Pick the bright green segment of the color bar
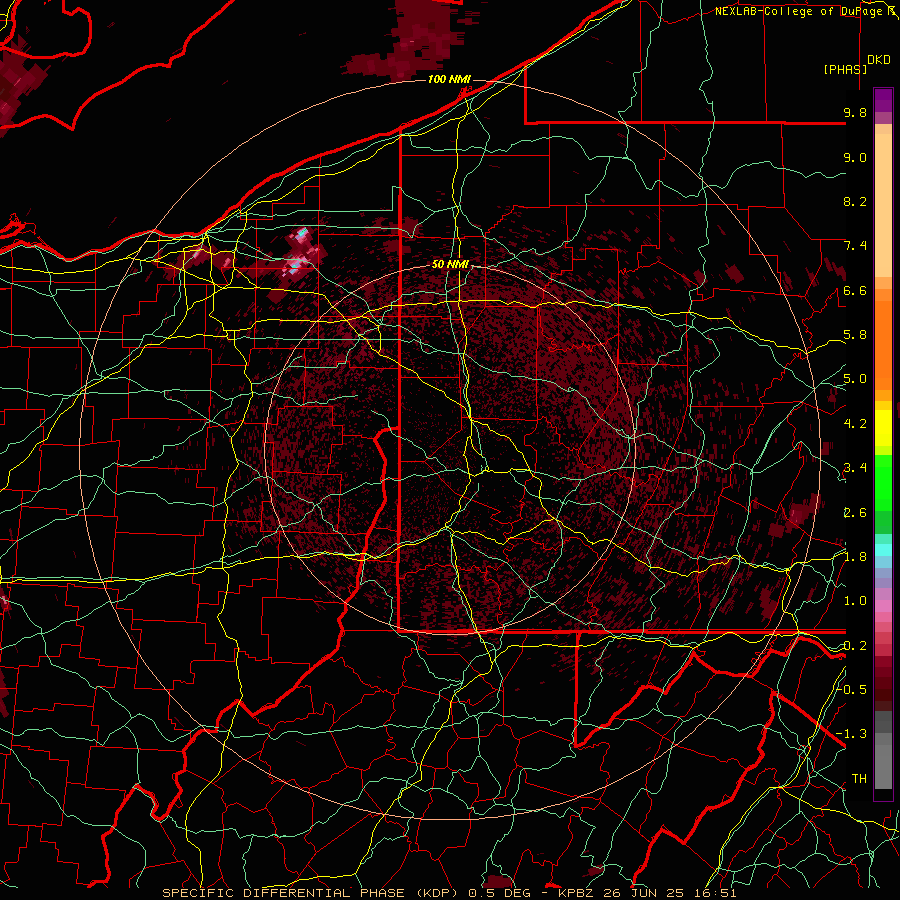This screenshot has width=900, height=900. coord(883,482)
